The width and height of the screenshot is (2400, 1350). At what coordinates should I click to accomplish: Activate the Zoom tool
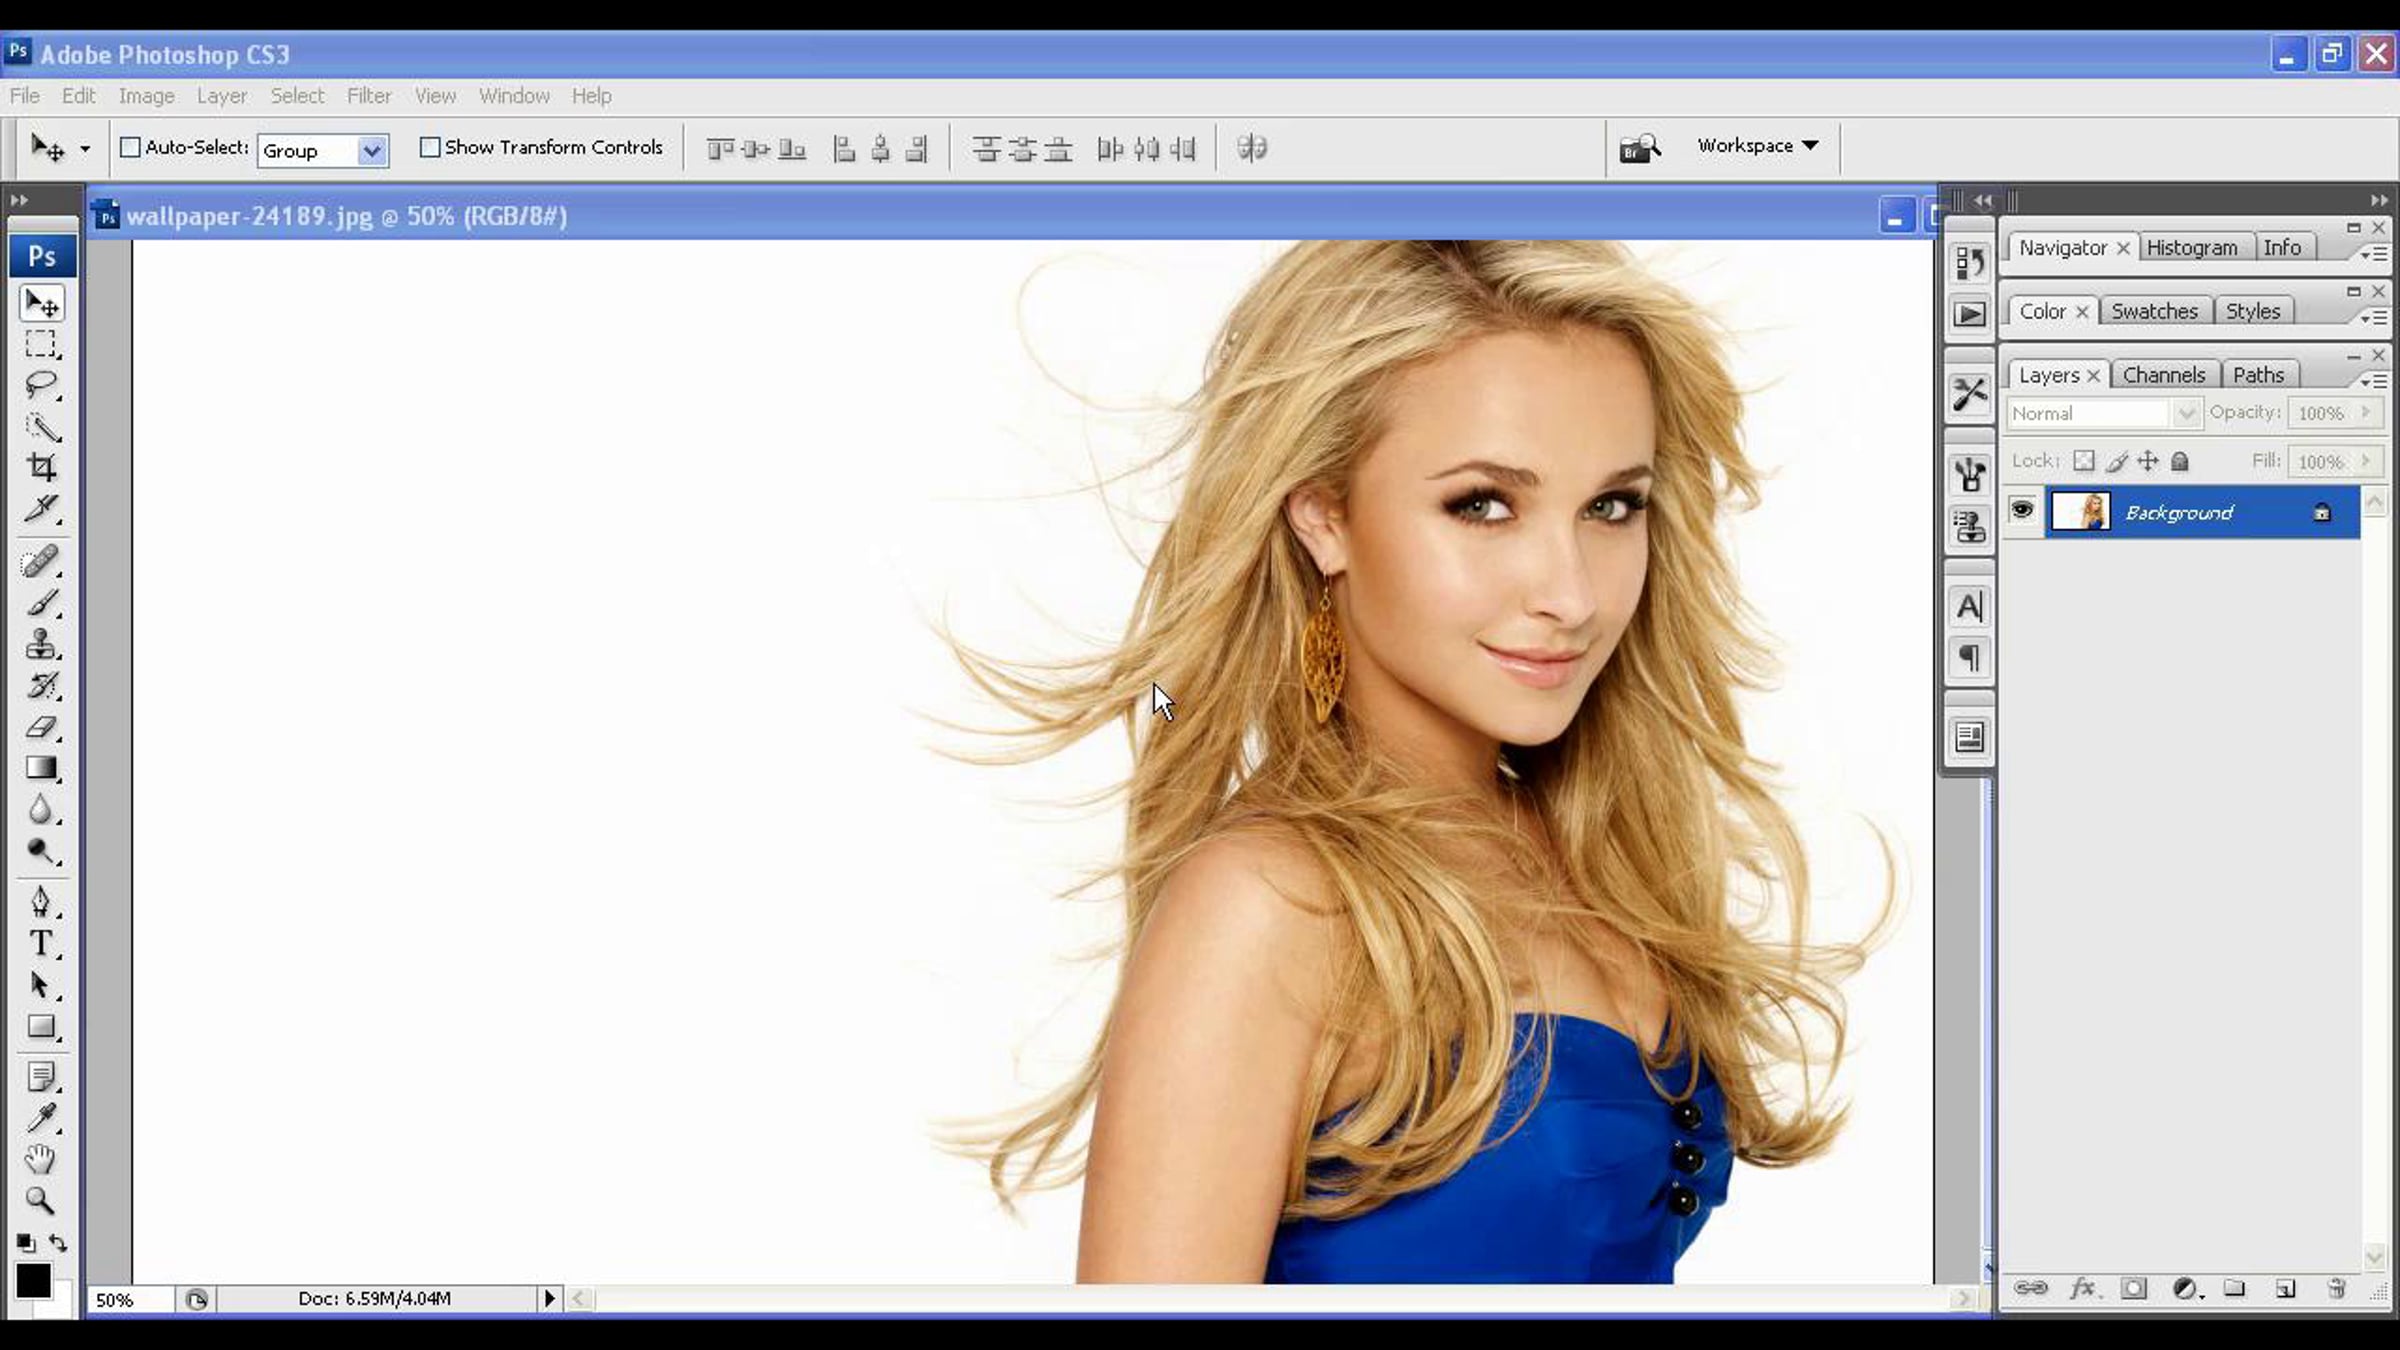click(40, 1200)
